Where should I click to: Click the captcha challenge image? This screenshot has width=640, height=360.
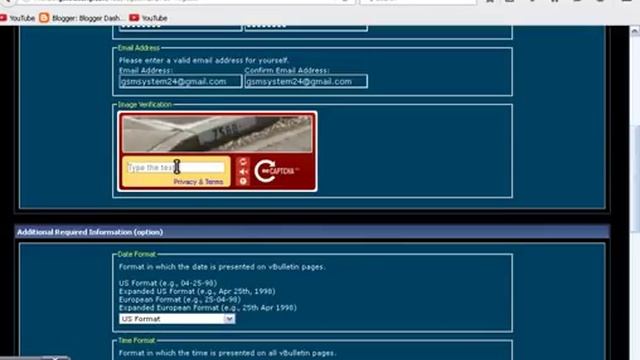pyautogui.click(x=217, y=134)
